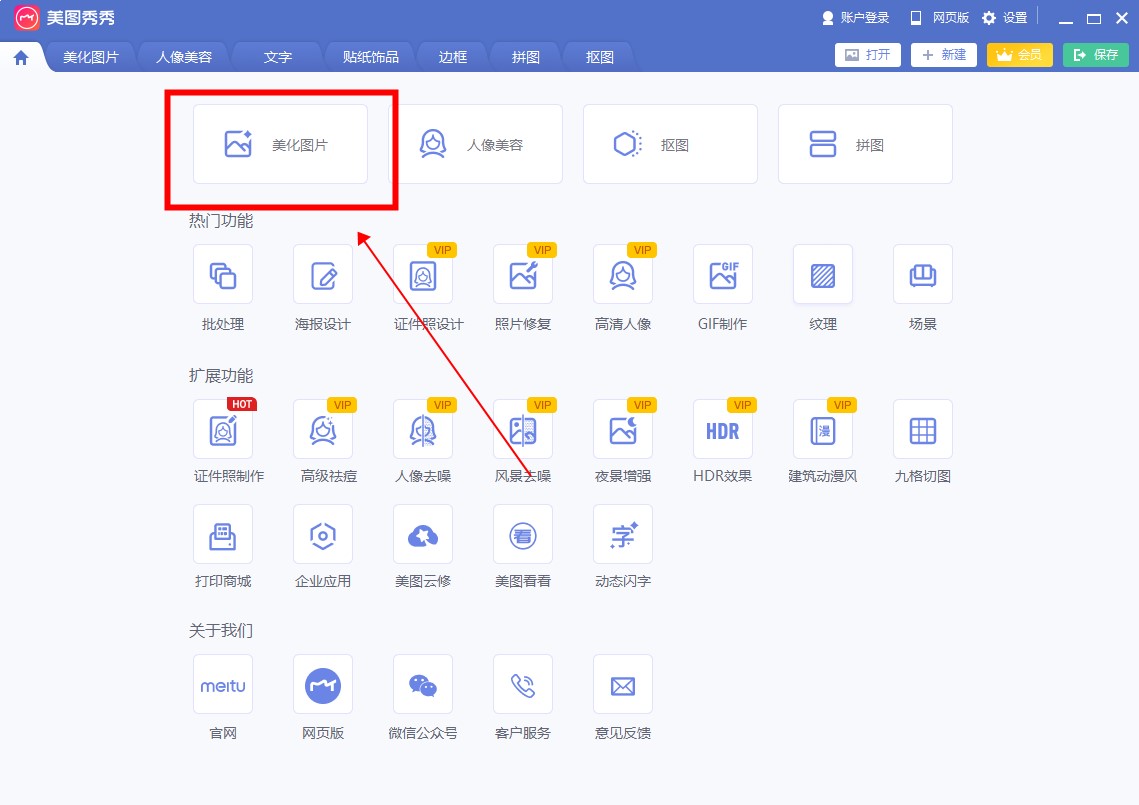
Task: Click the 打开 open button
Action: click(867, 55)
